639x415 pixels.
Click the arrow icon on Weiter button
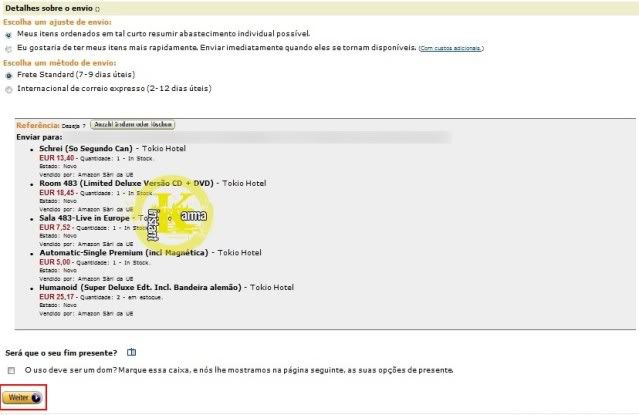coord(36,398)
